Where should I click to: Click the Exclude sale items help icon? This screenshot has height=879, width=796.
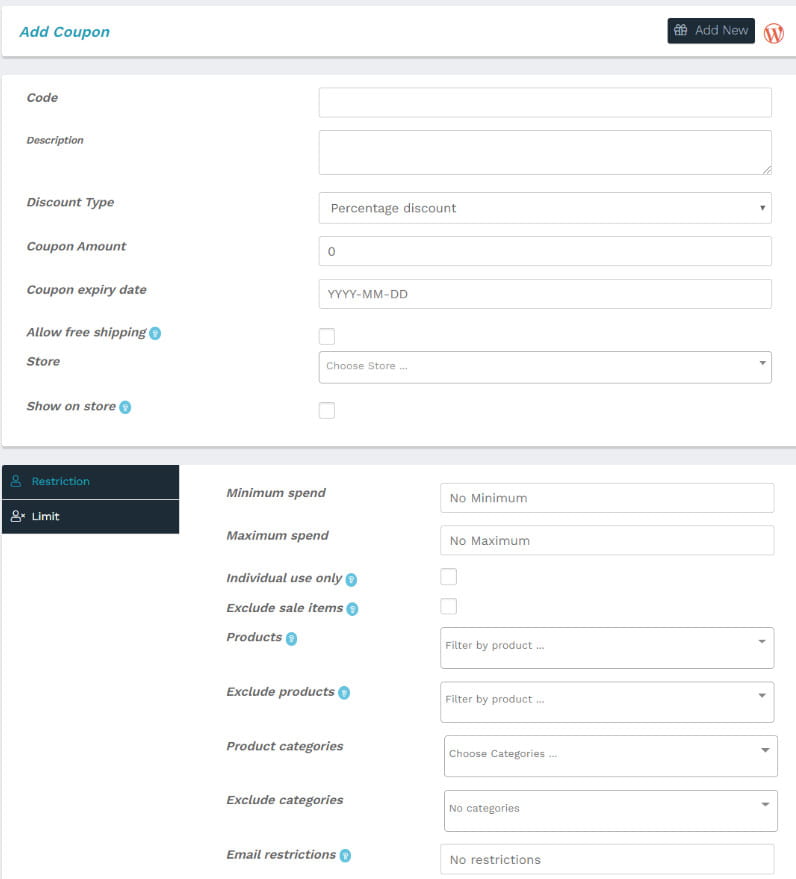click(x=352, y=609)
